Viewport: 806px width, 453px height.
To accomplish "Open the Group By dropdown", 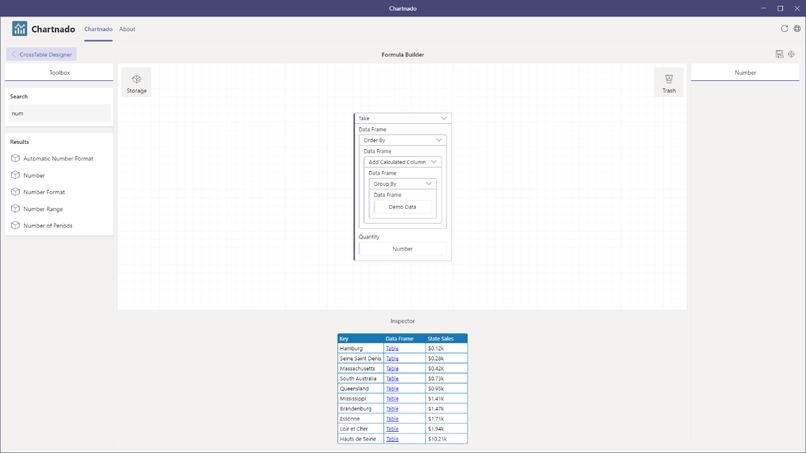I will click(429, 184).
